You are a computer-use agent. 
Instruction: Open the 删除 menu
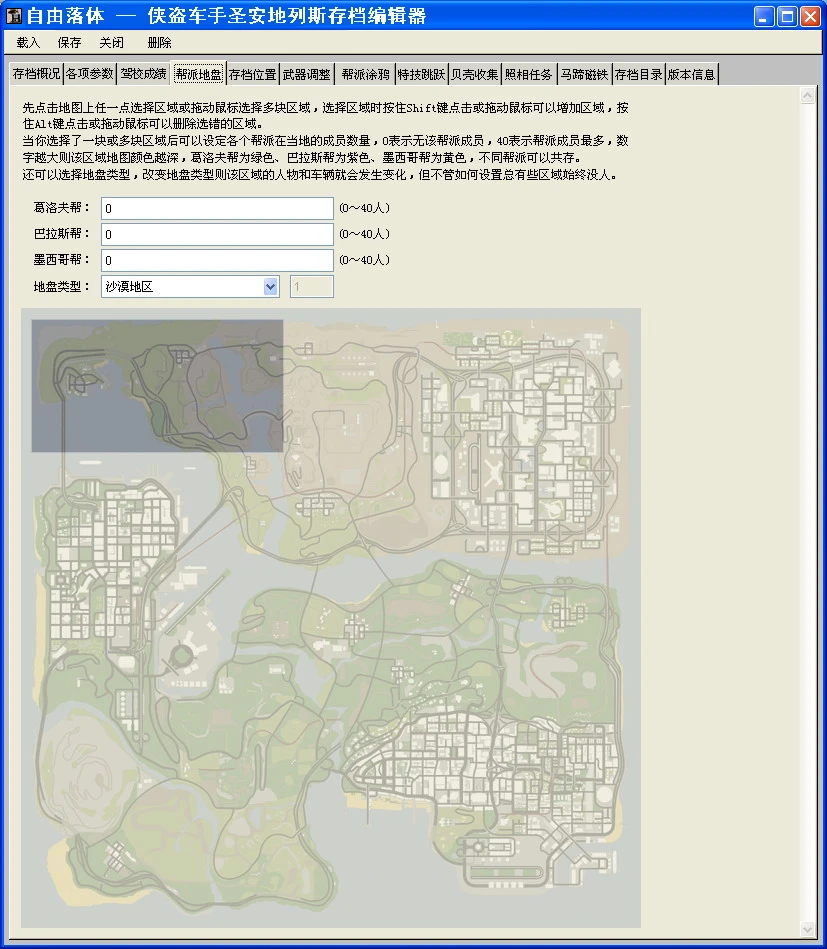tap(159, 42)
